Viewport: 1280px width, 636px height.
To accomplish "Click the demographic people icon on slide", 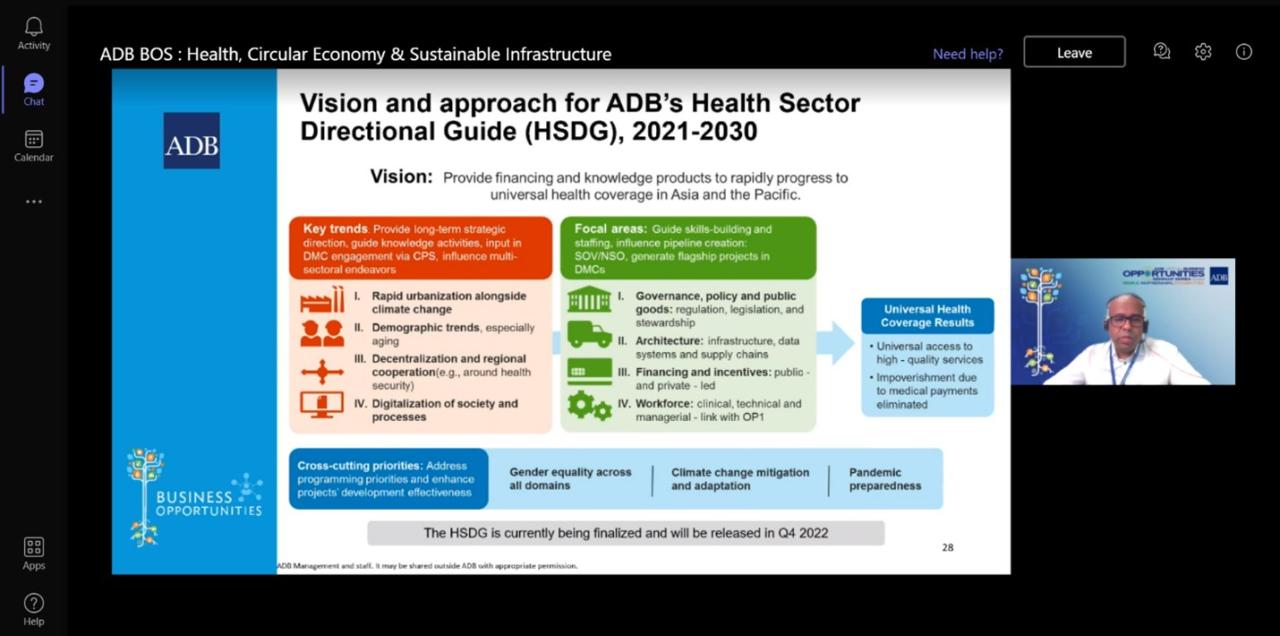I will (x=322, y=333).
